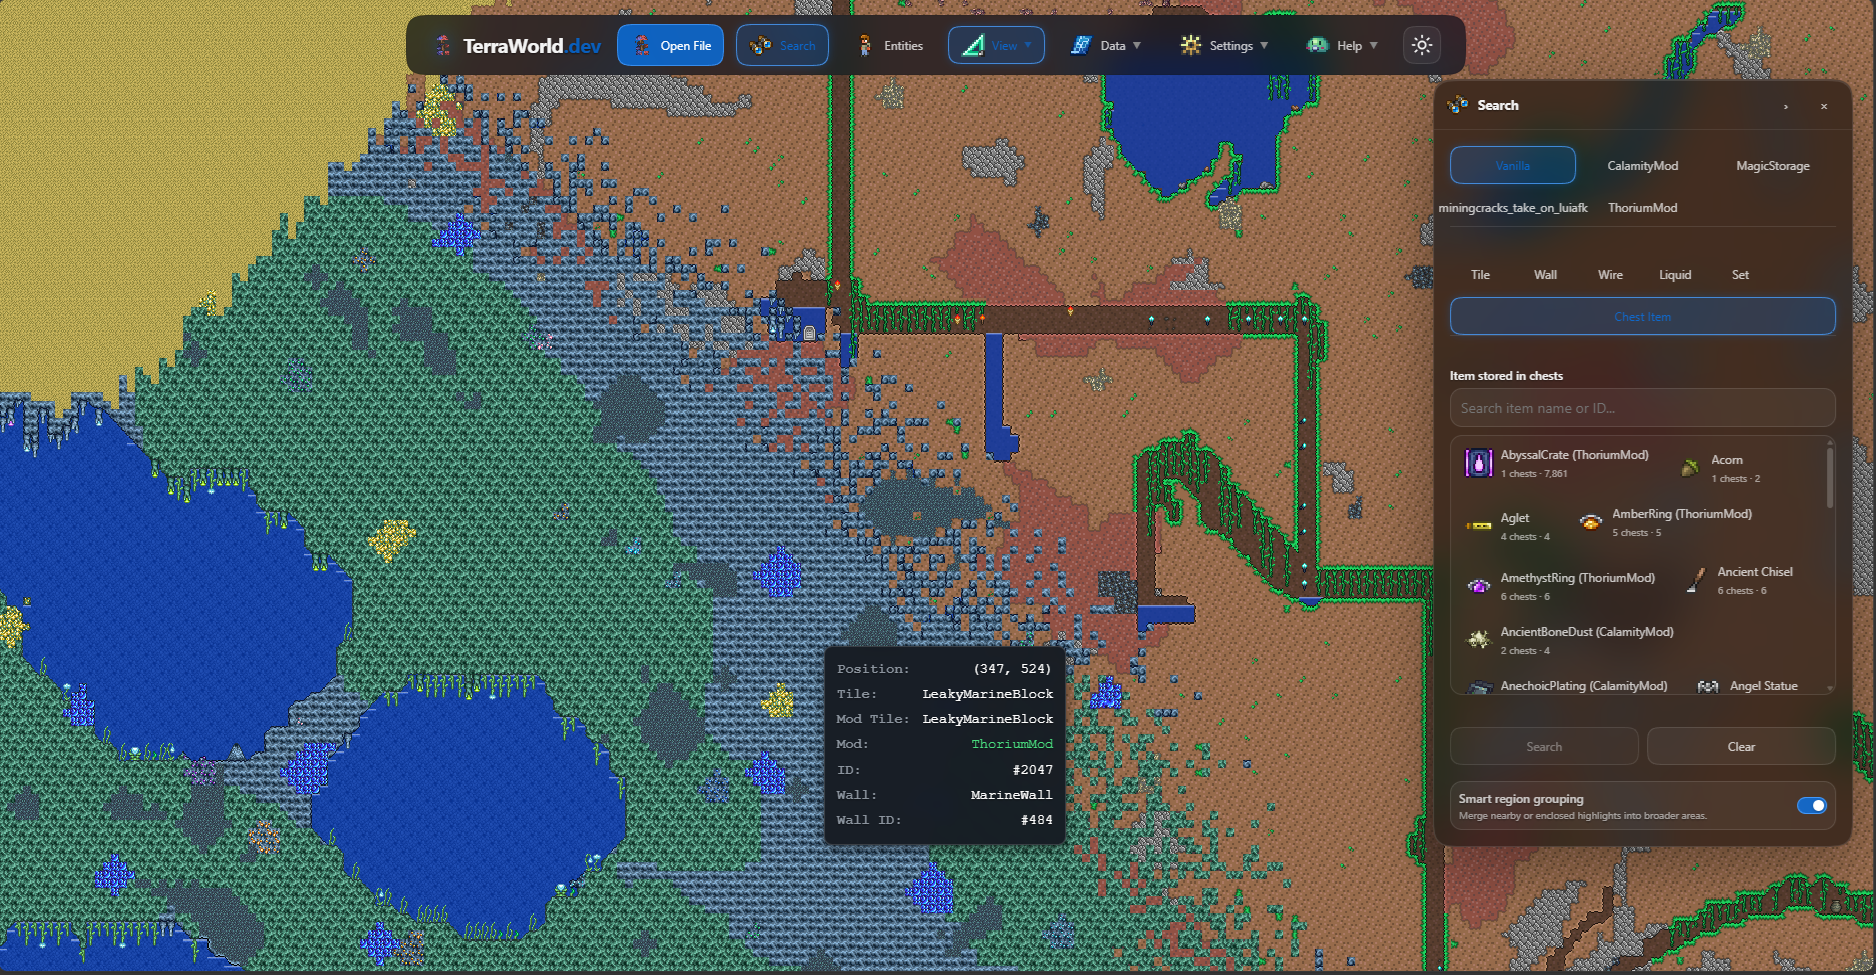Select the Vanilla mod tab

(x=1513, y=165)
